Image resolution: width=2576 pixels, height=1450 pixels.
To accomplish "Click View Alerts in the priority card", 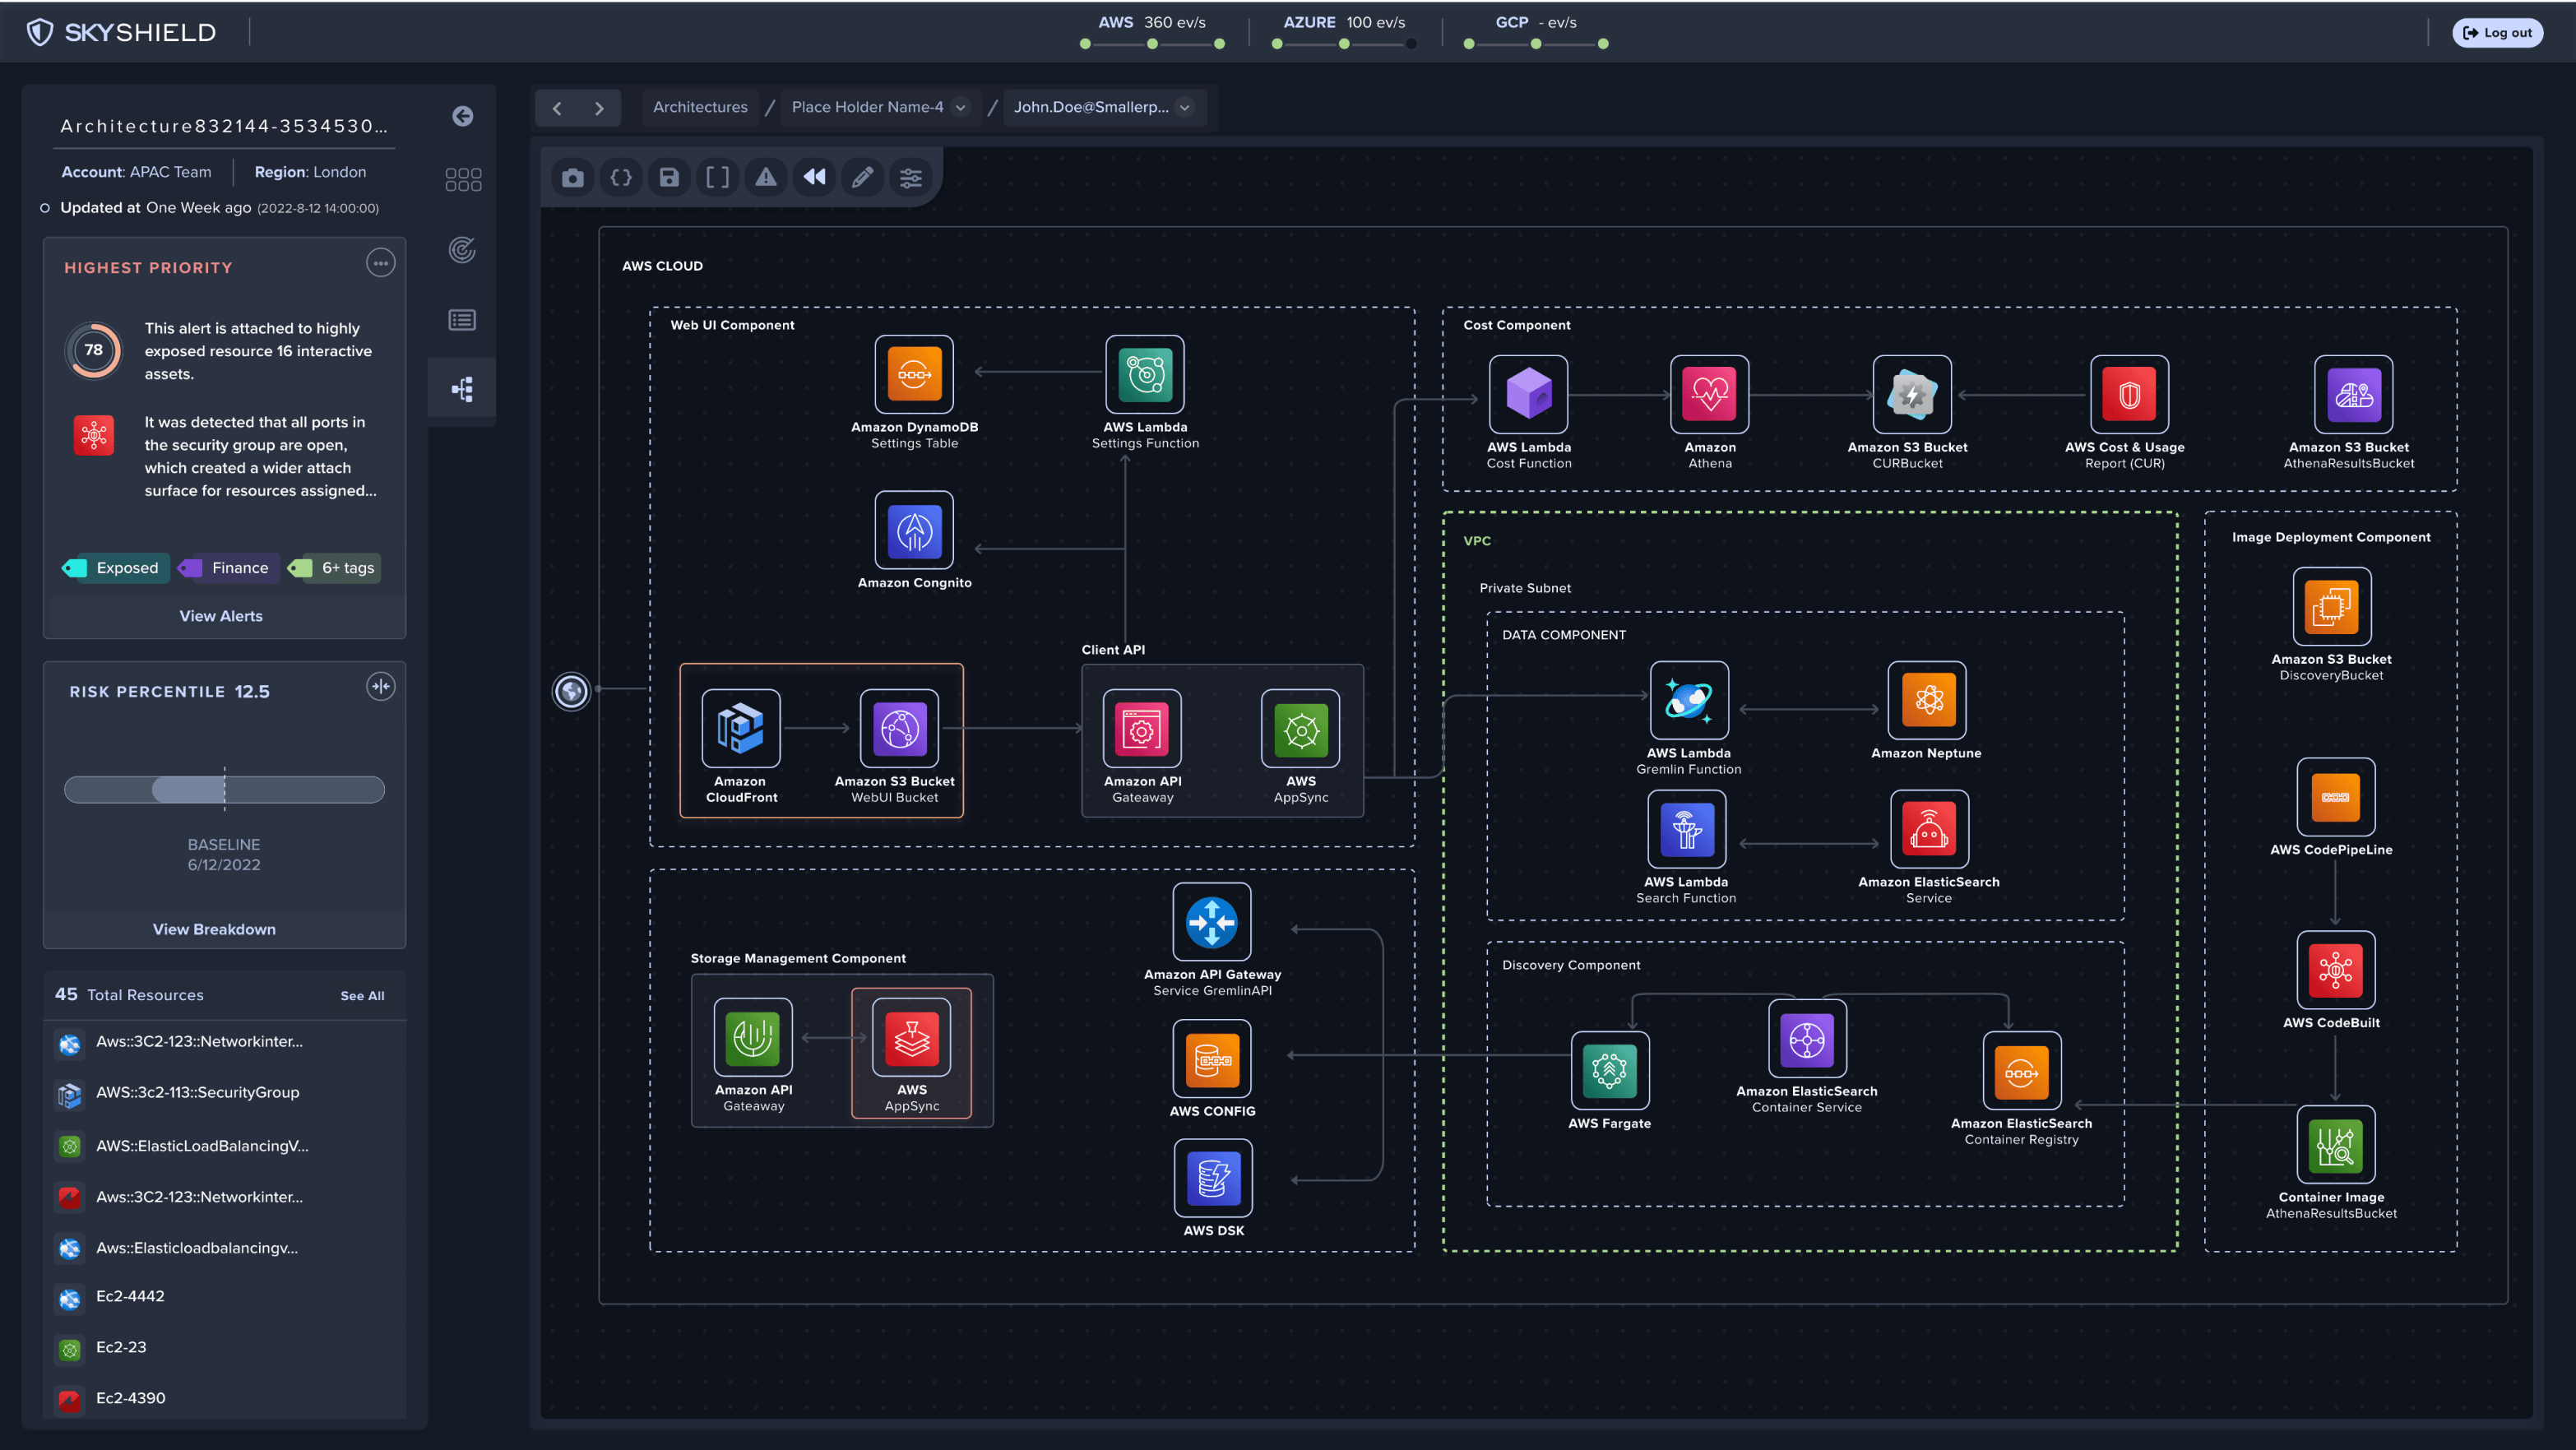I will (x=221, y=616).
